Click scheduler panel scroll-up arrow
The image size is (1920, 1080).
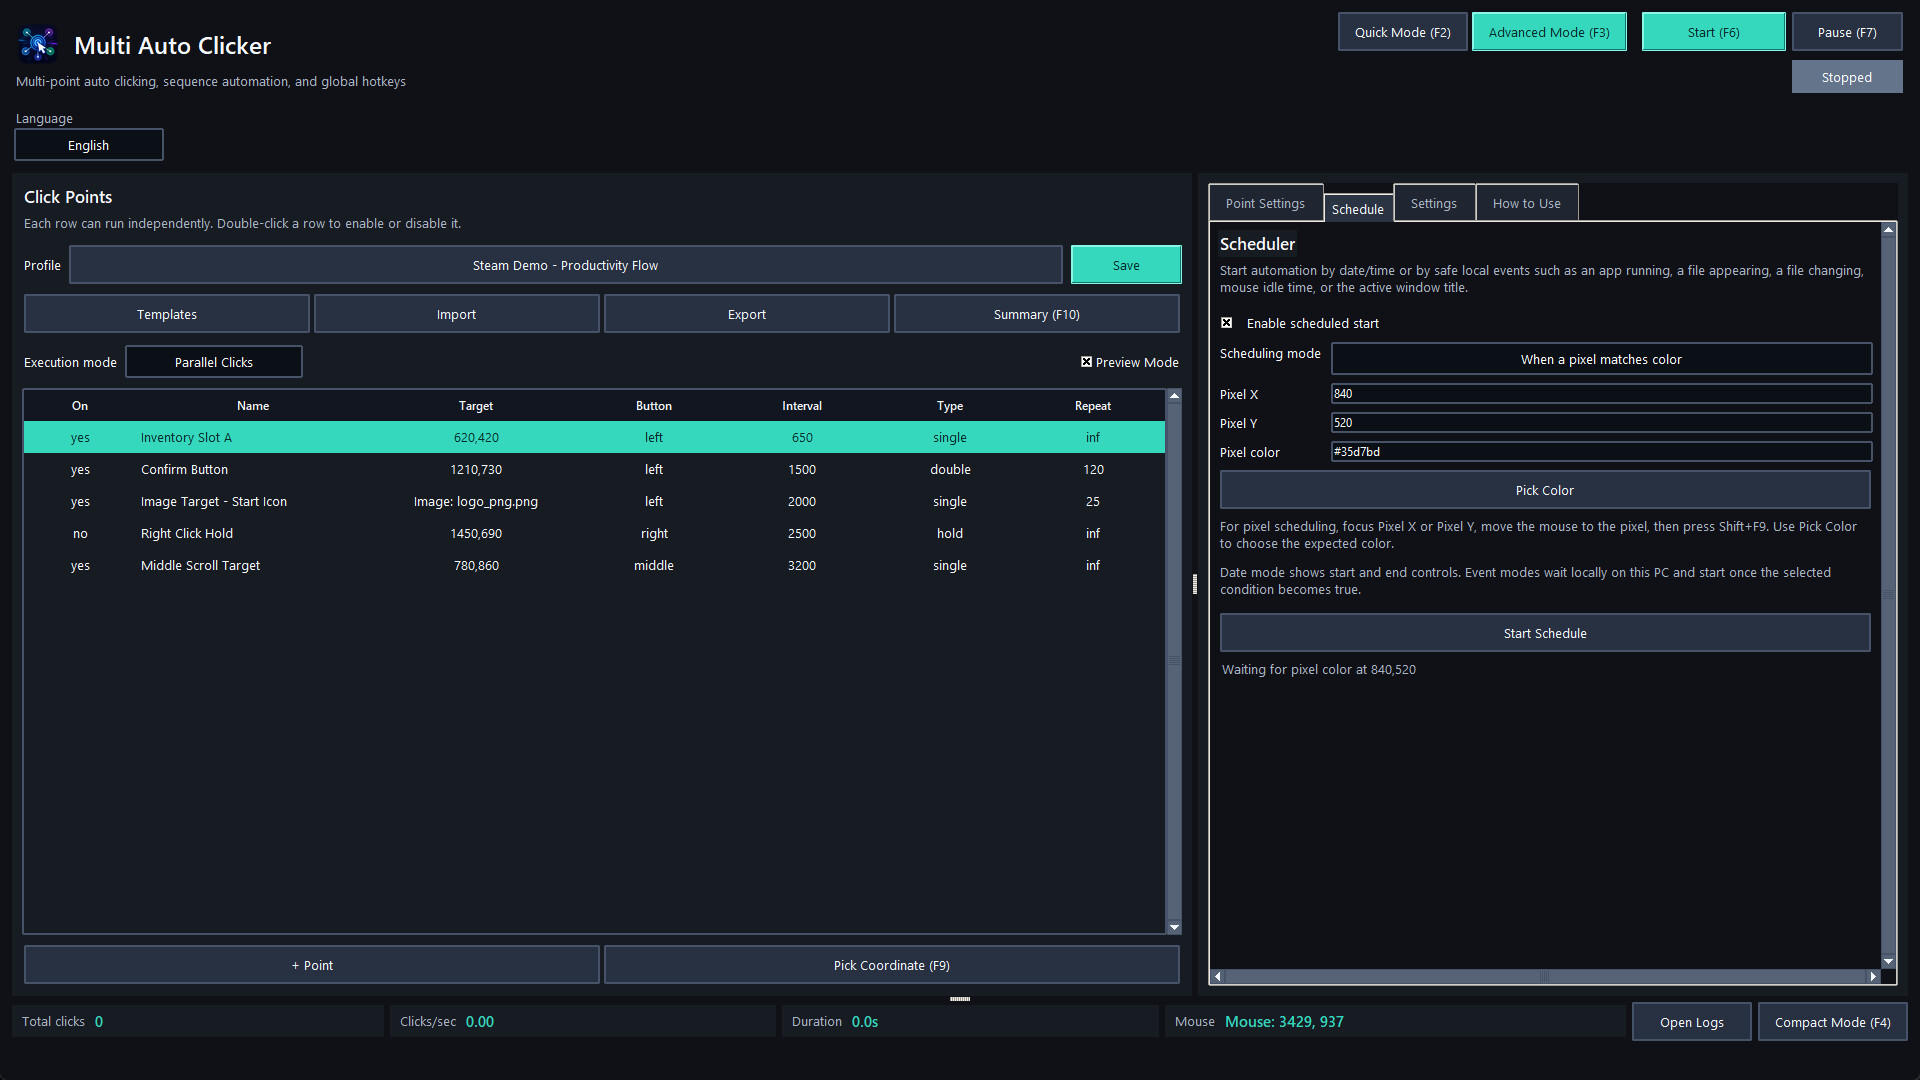(x=1888, y=230)
